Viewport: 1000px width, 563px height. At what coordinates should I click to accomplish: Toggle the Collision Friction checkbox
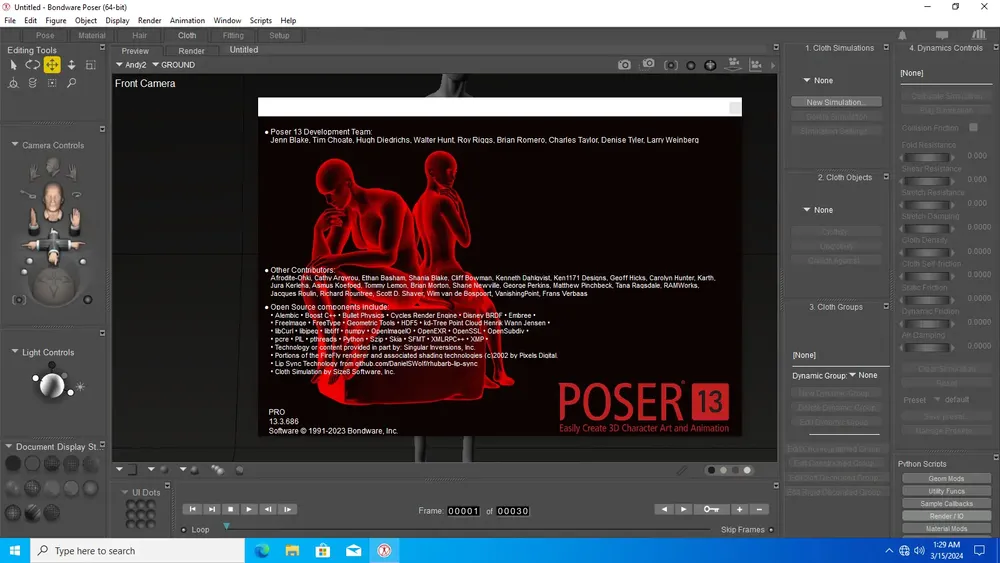click(x=973, y=128)
